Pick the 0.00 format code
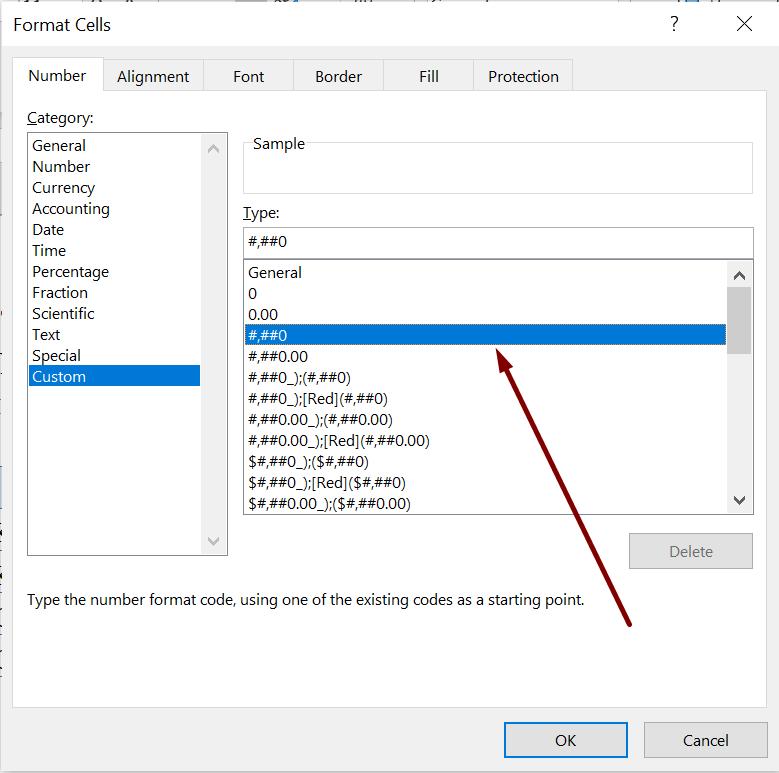This screenshot has height=773, width=779. (263, 314)
